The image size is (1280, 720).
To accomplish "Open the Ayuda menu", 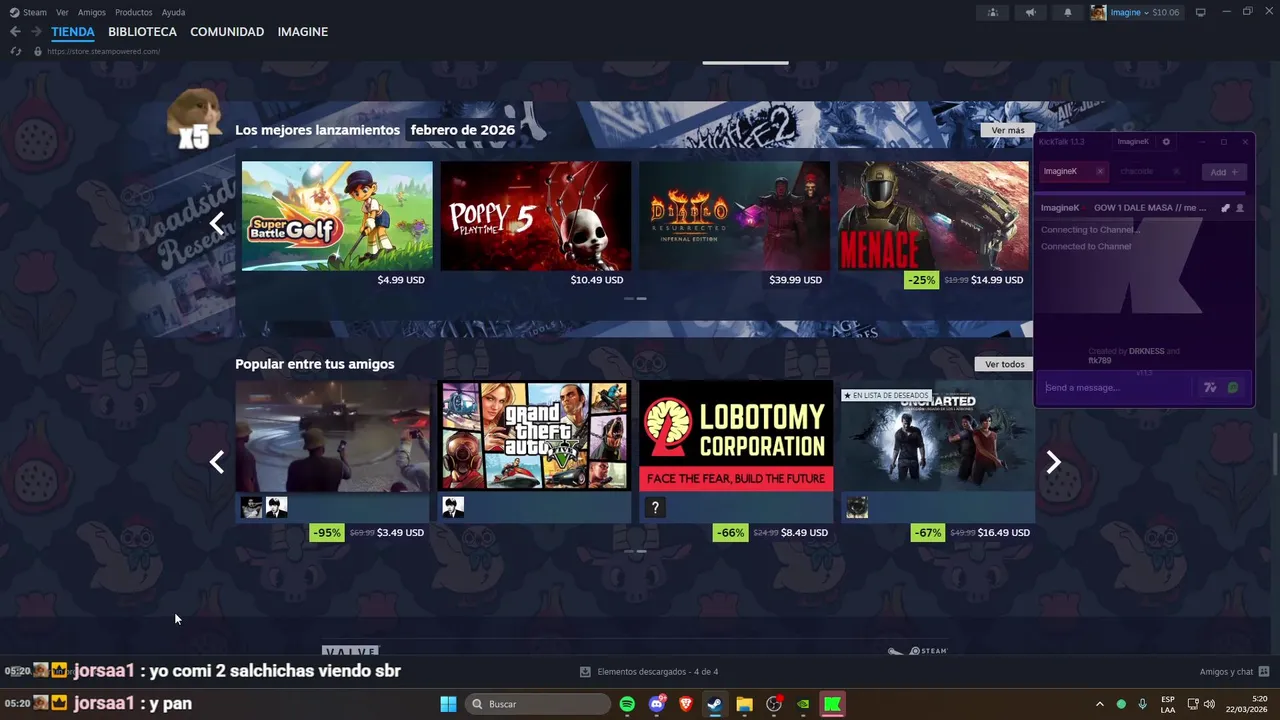I will [173, 12].
